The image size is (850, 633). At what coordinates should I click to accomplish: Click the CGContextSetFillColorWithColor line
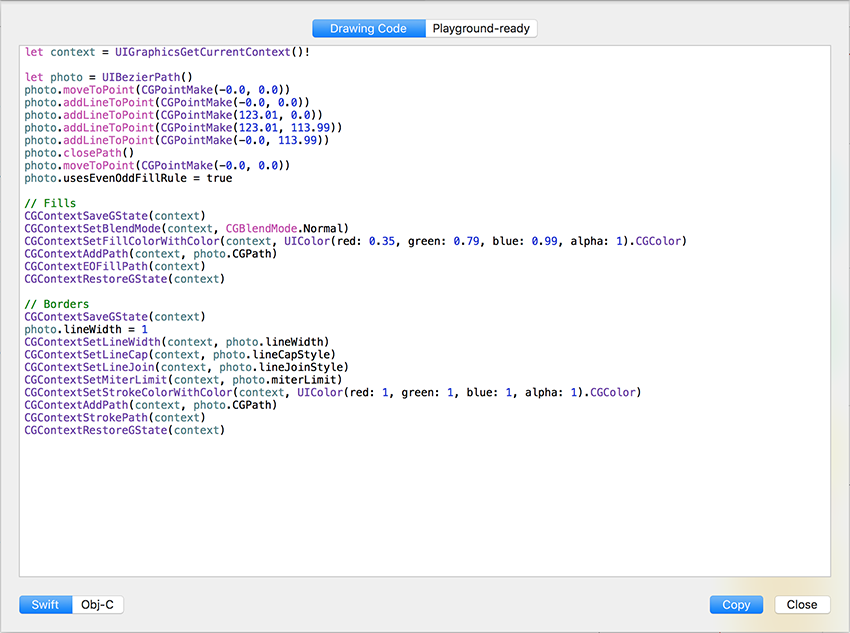tap(356, 241)
